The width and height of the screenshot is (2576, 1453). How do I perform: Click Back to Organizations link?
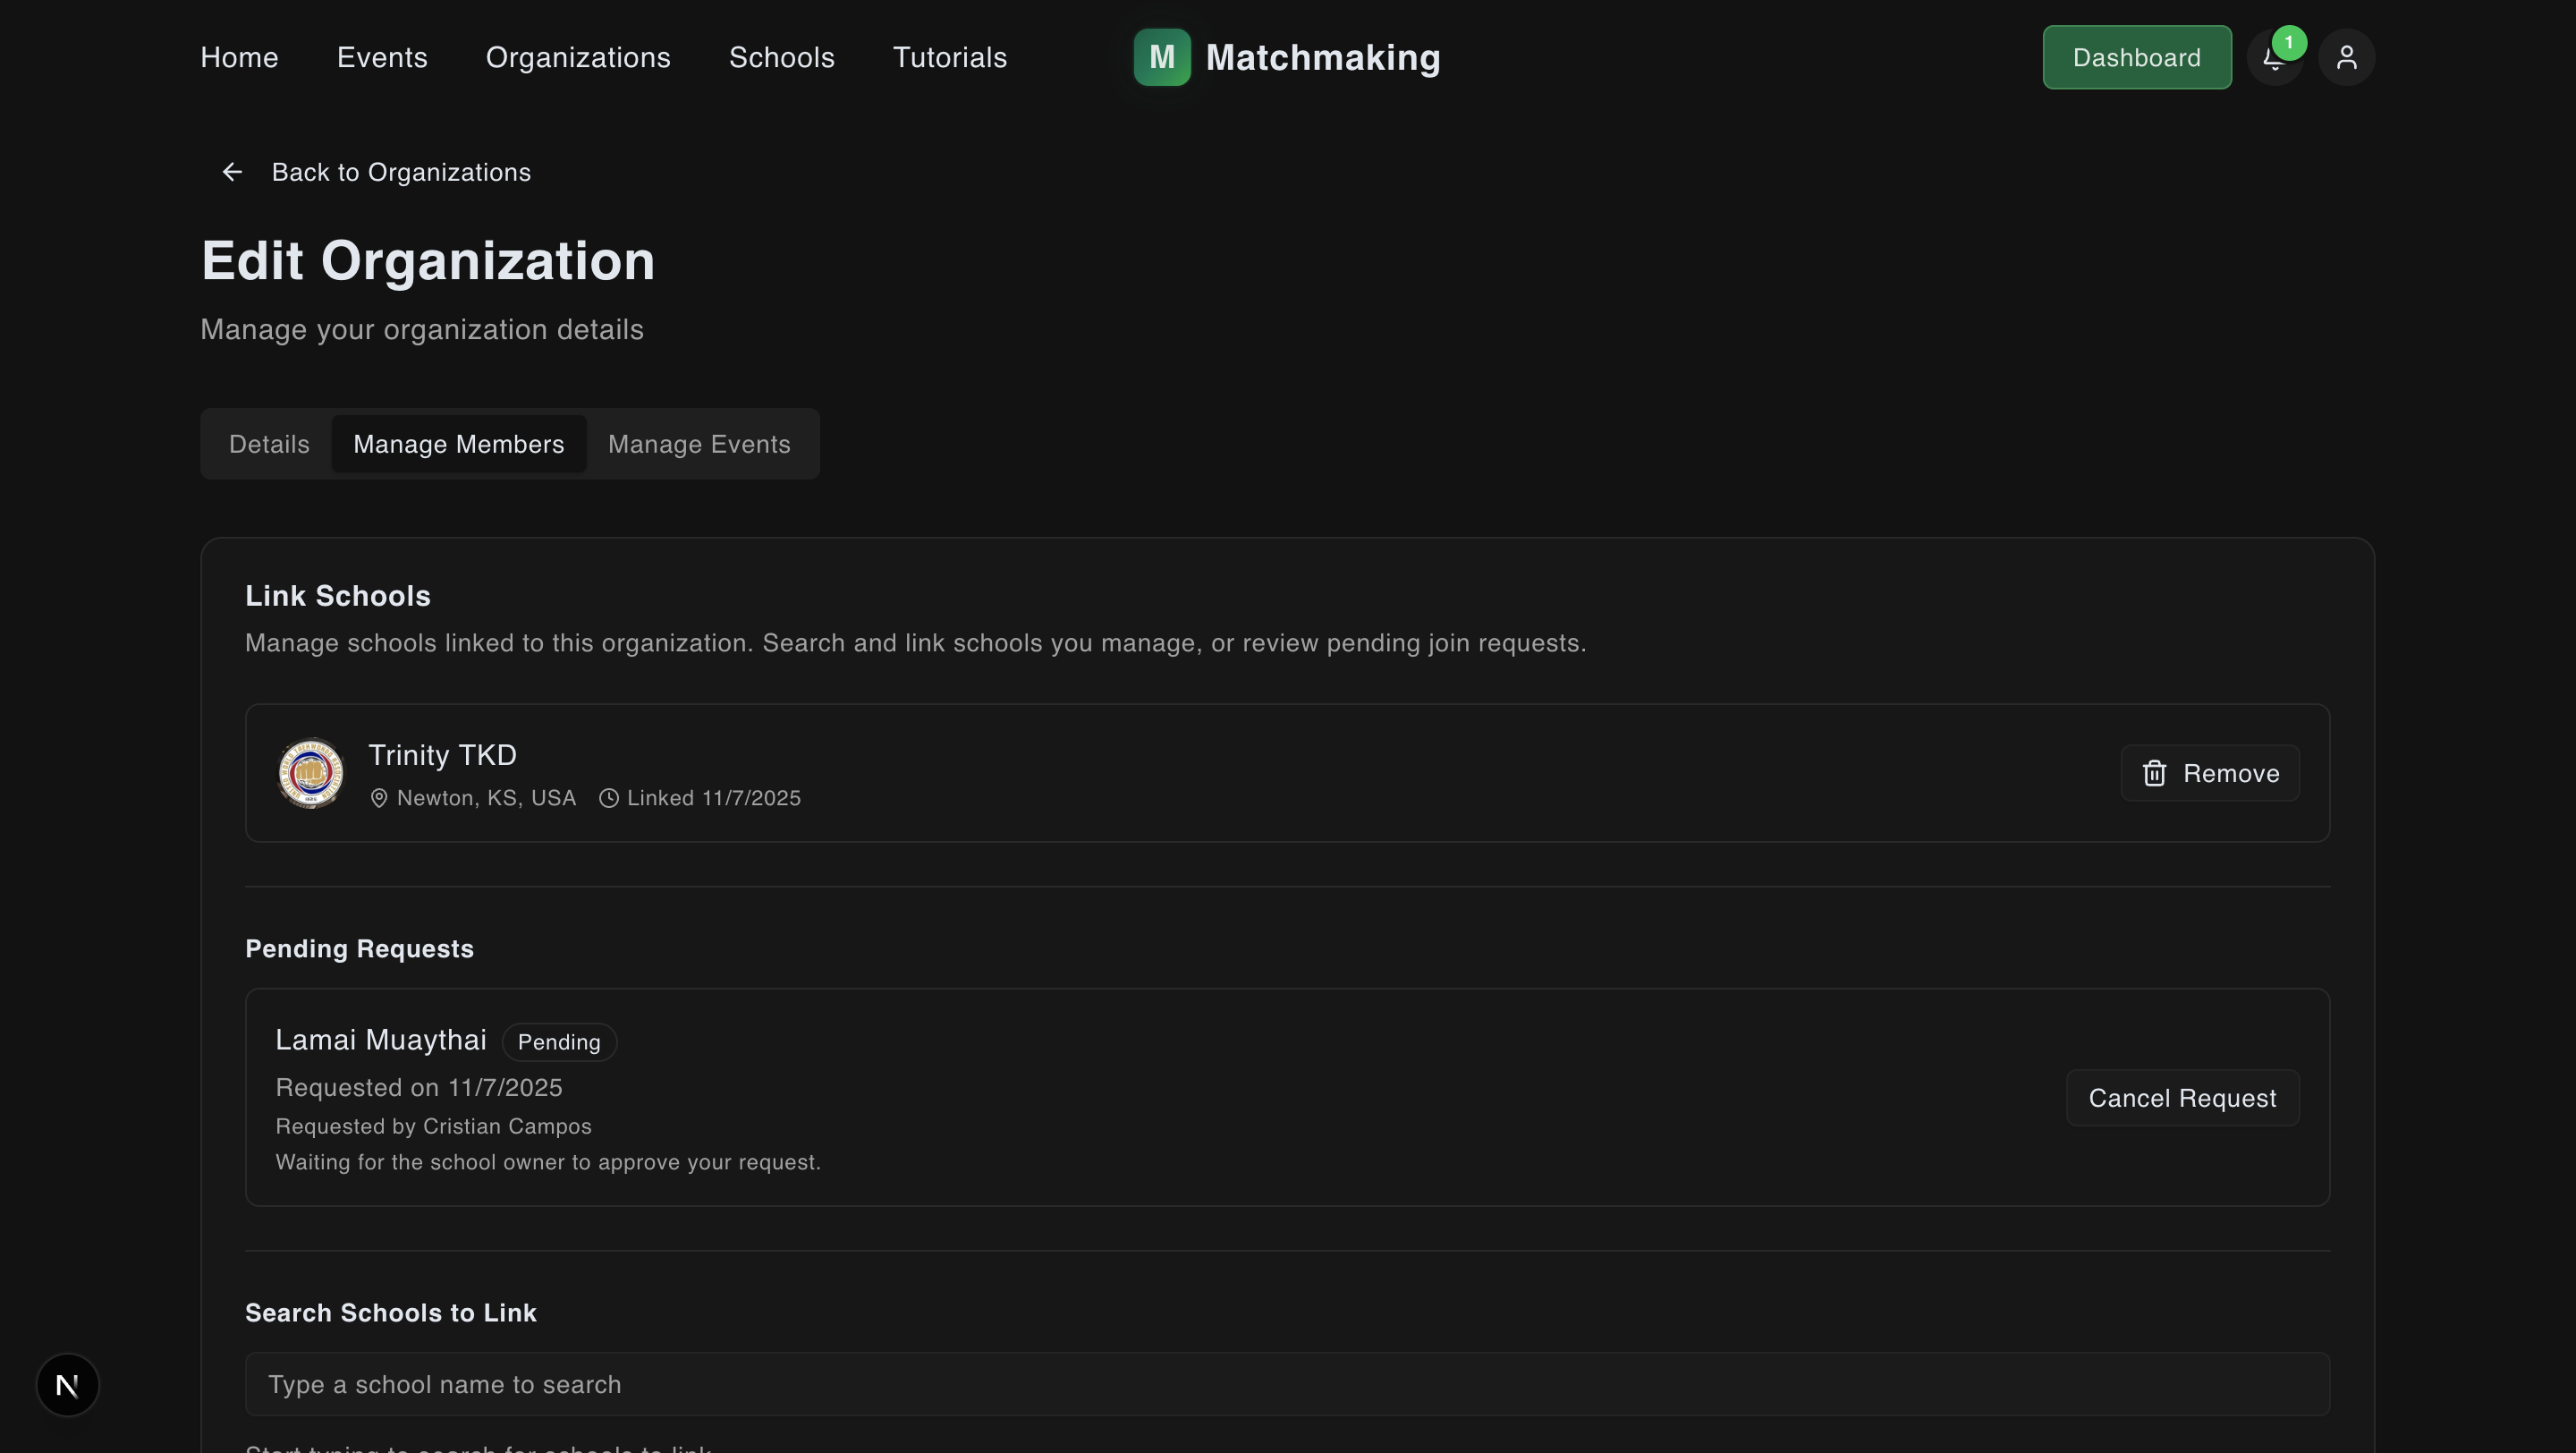click(401, 172)
